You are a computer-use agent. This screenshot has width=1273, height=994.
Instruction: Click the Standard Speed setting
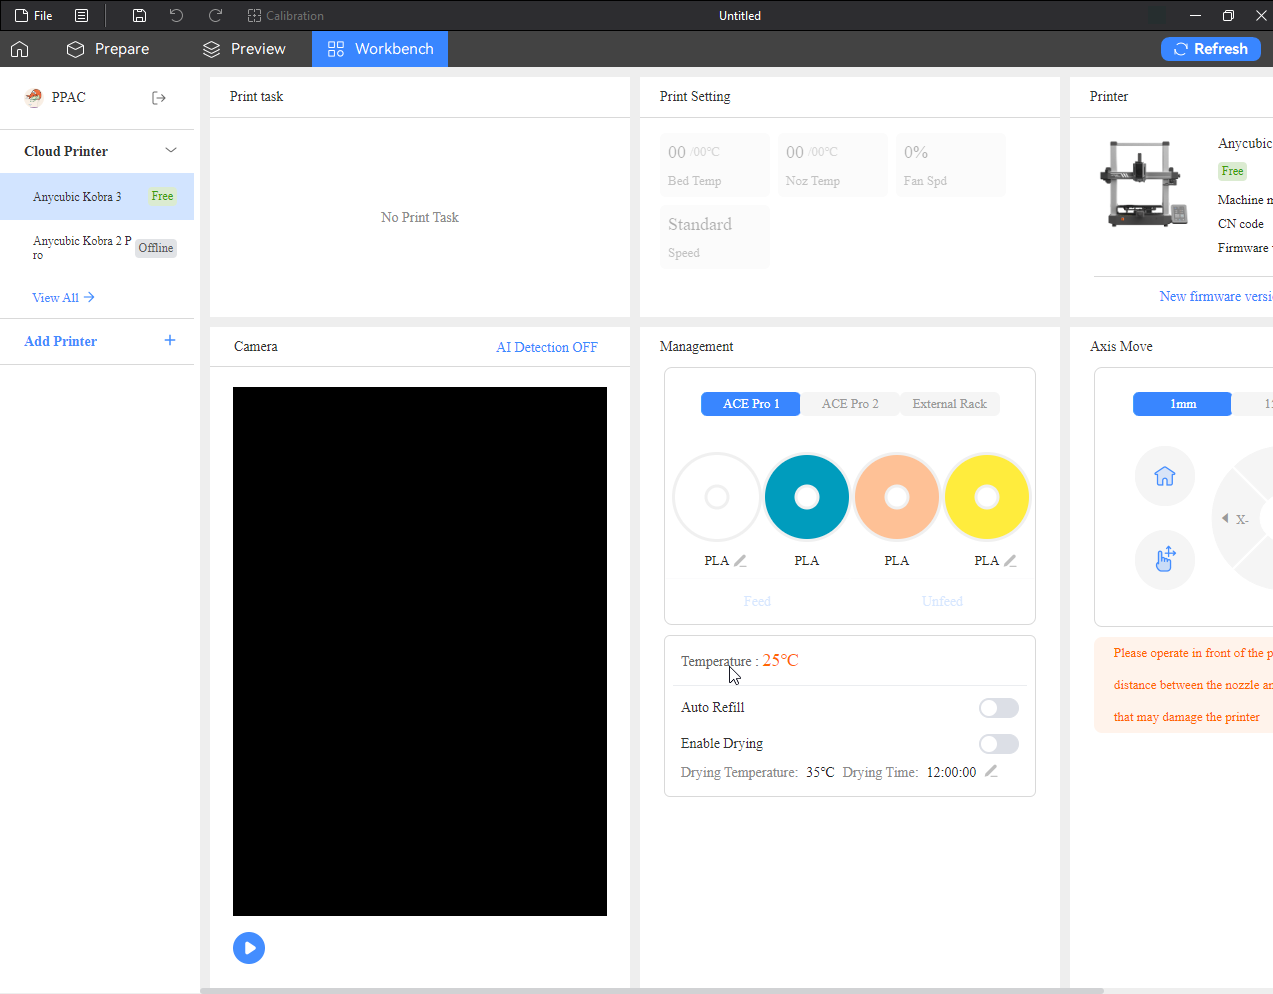715,237
